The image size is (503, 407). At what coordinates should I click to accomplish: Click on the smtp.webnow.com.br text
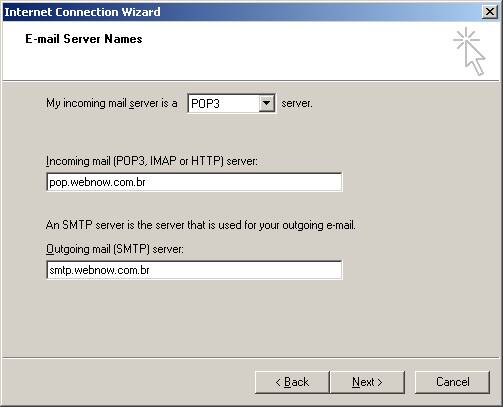click(x=99, y=270)
